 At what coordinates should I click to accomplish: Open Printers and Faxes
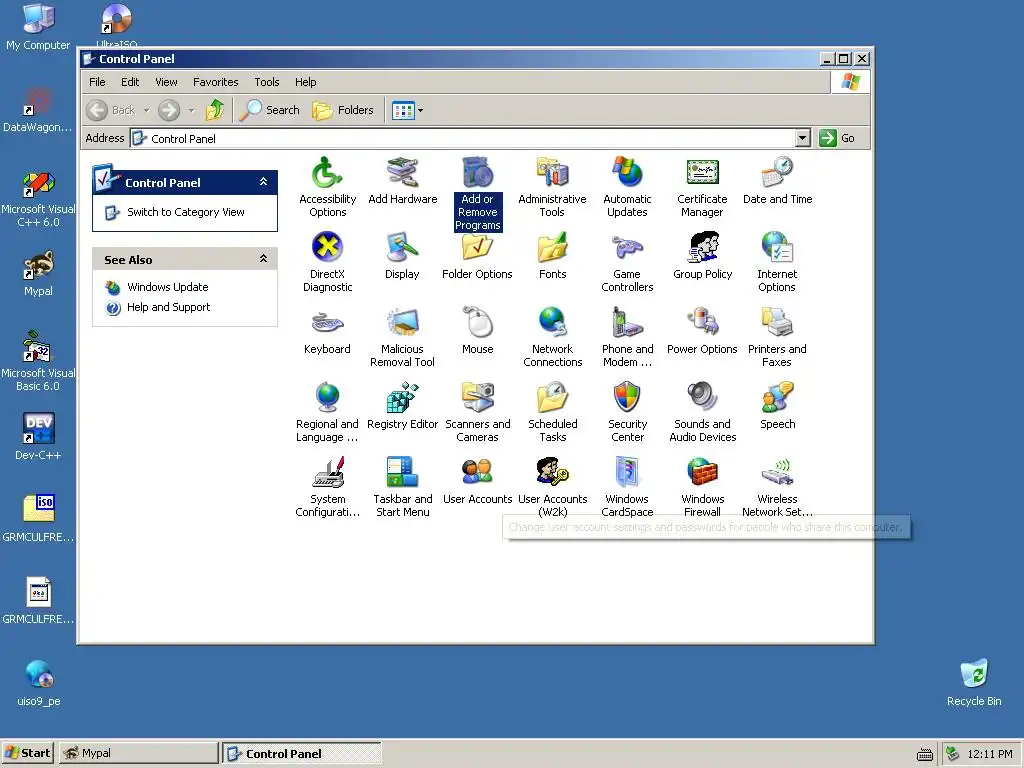[777, 337]
